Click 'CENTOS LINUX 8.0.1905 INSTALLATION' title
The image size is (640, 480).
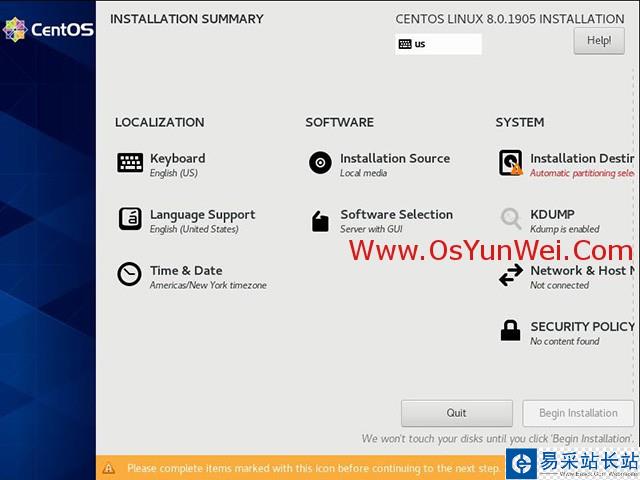[x=510, y=19]
